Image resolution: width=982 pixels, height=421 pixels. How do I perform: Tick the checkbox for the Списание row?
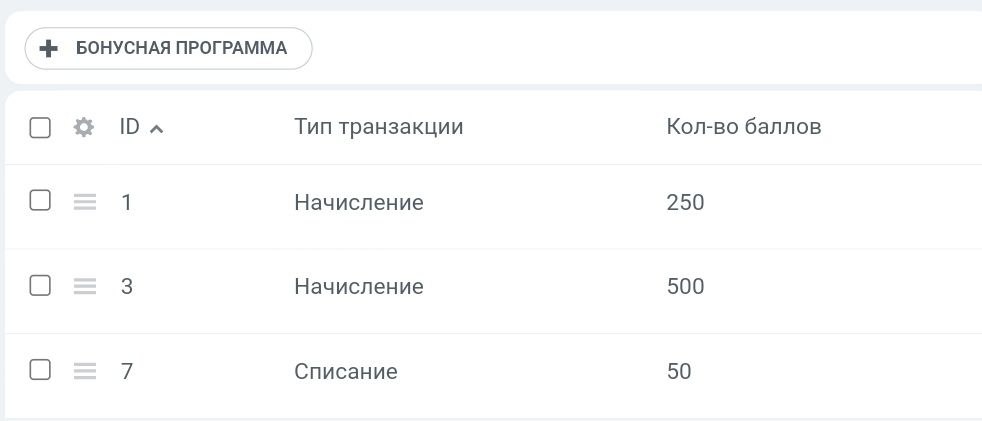40,371
